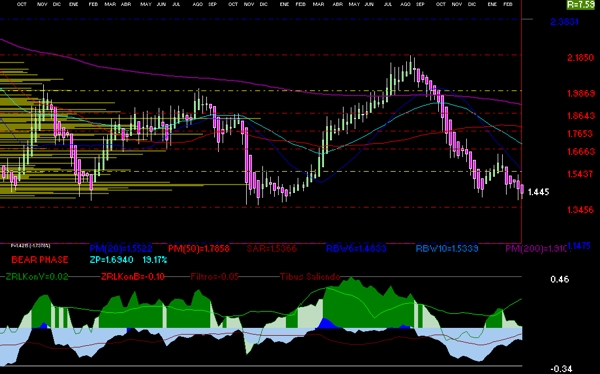Select the 2.3831 price level label

(x=564, y=22)
